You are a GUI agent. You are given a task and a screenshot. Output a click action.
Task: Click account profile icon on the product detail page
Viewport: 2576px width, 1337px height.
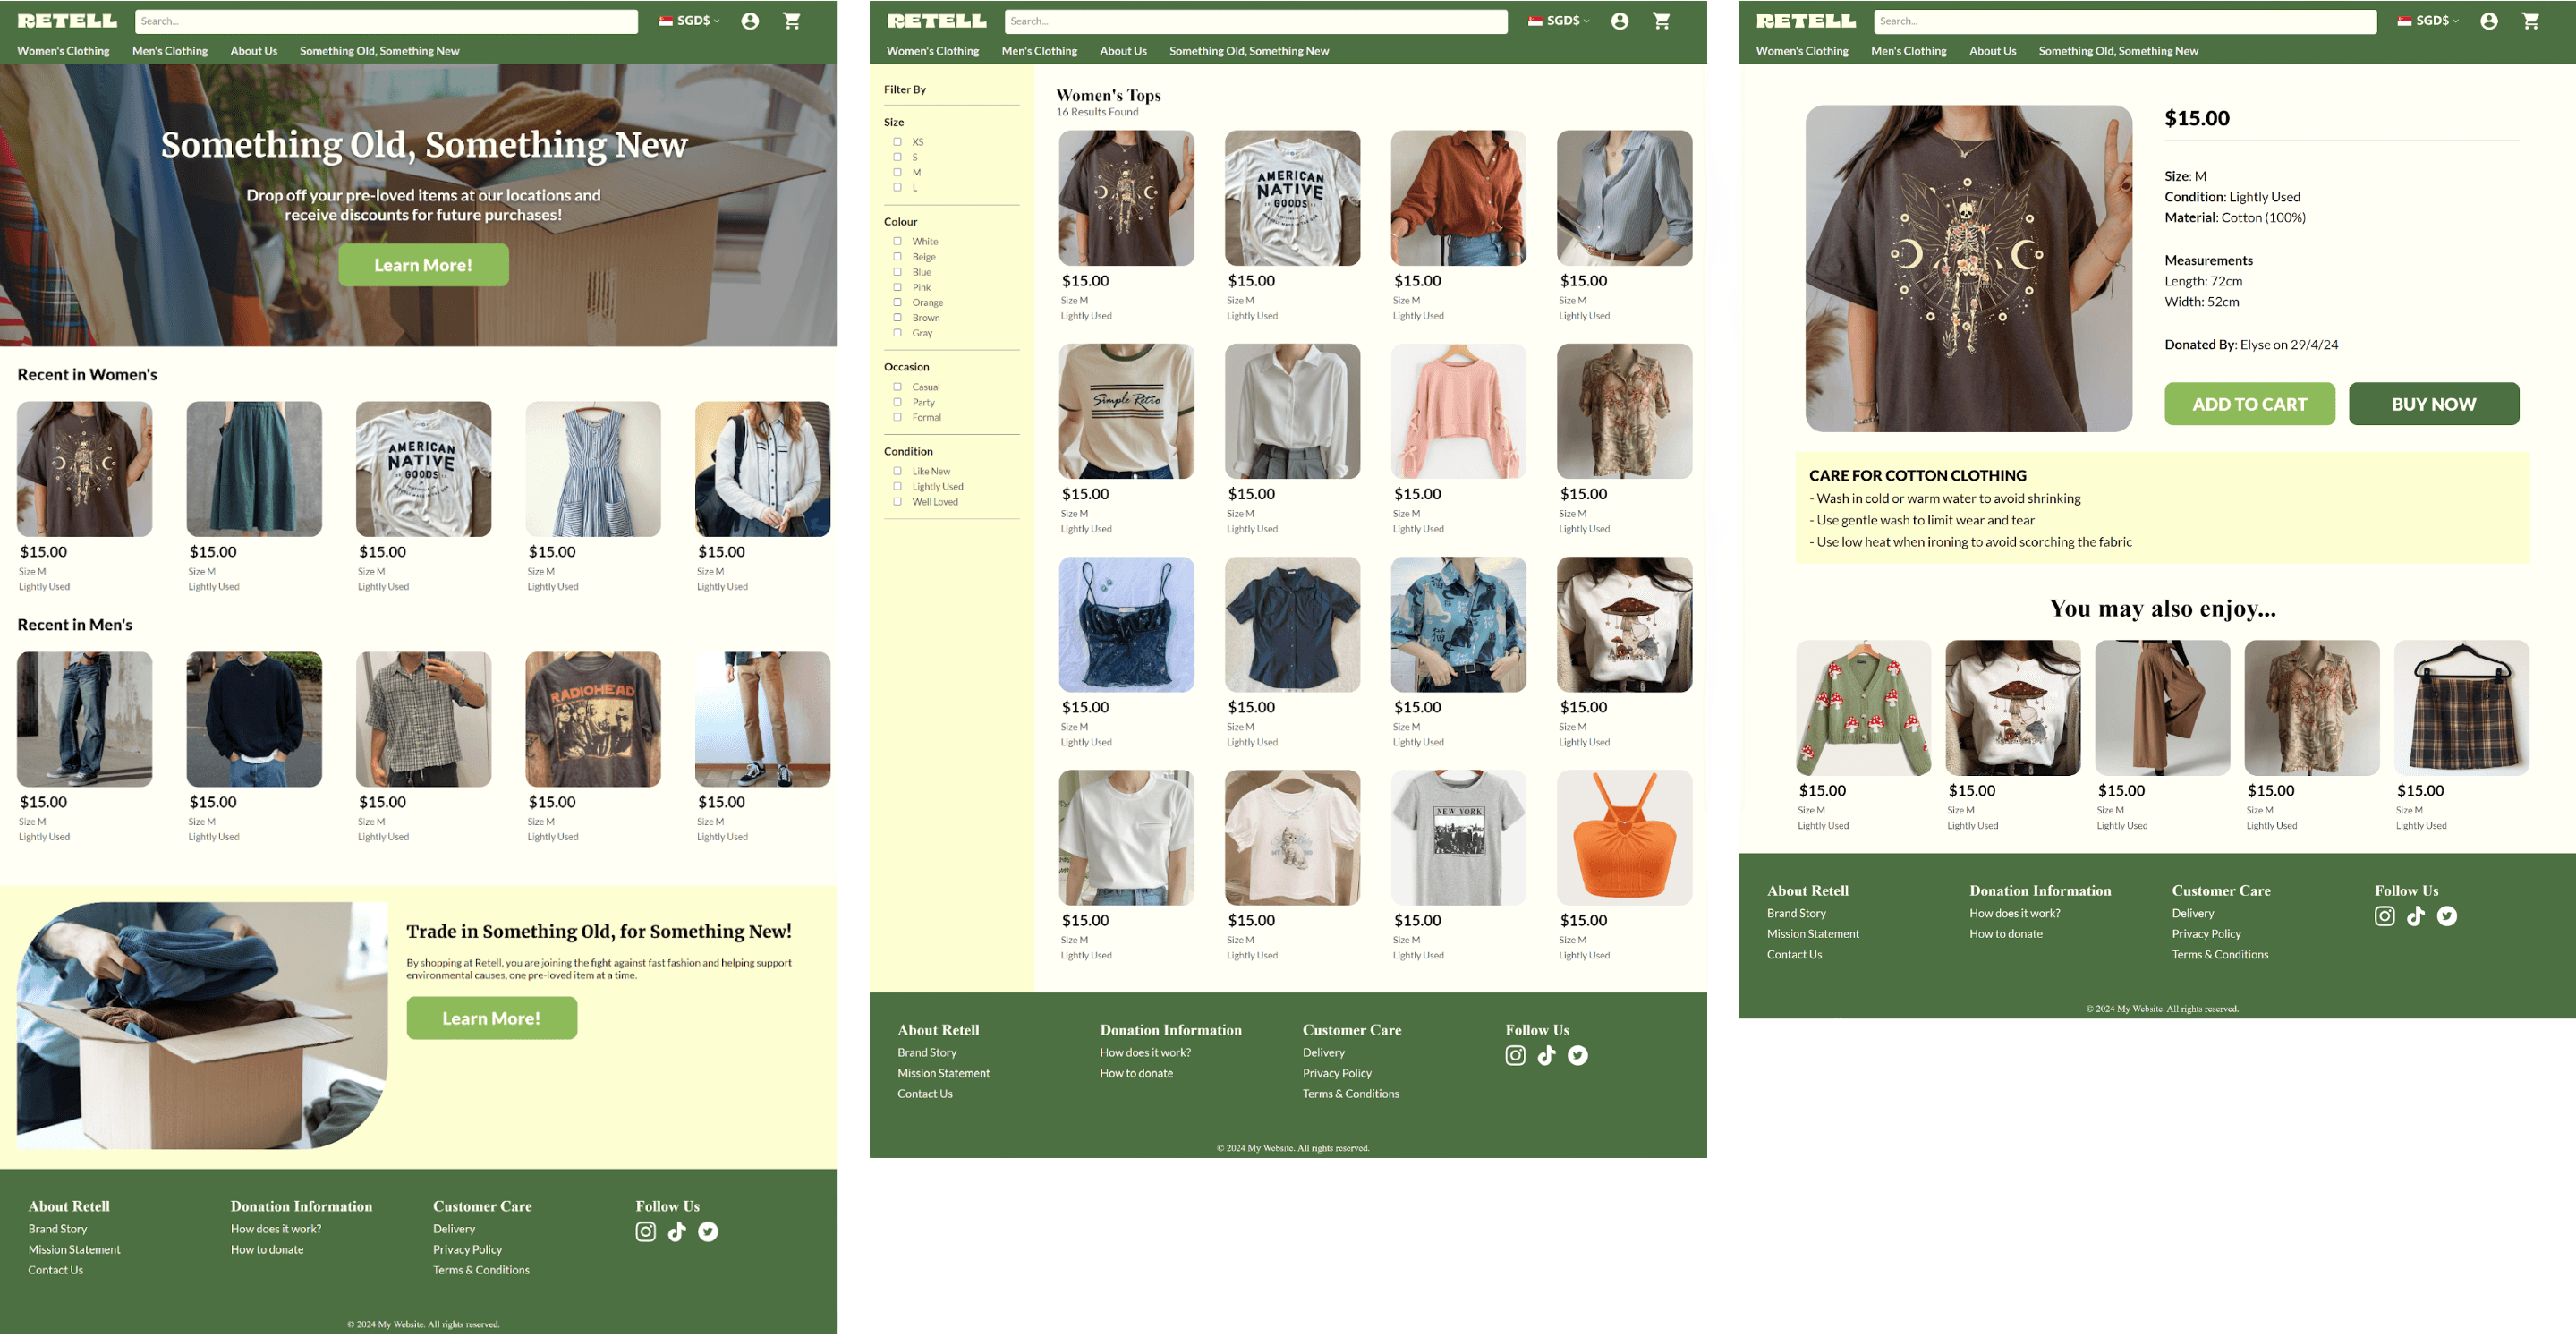coord(2488,21)
